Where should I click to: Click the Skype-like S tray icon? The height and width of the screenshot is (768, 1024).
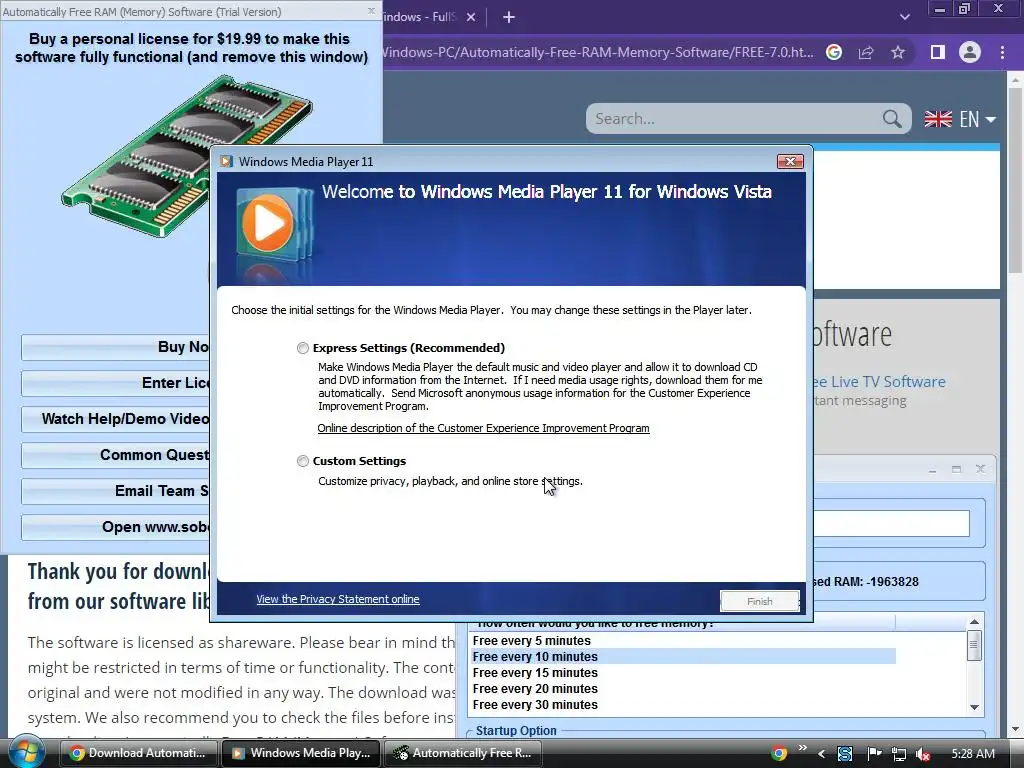(x=845, y=754)
